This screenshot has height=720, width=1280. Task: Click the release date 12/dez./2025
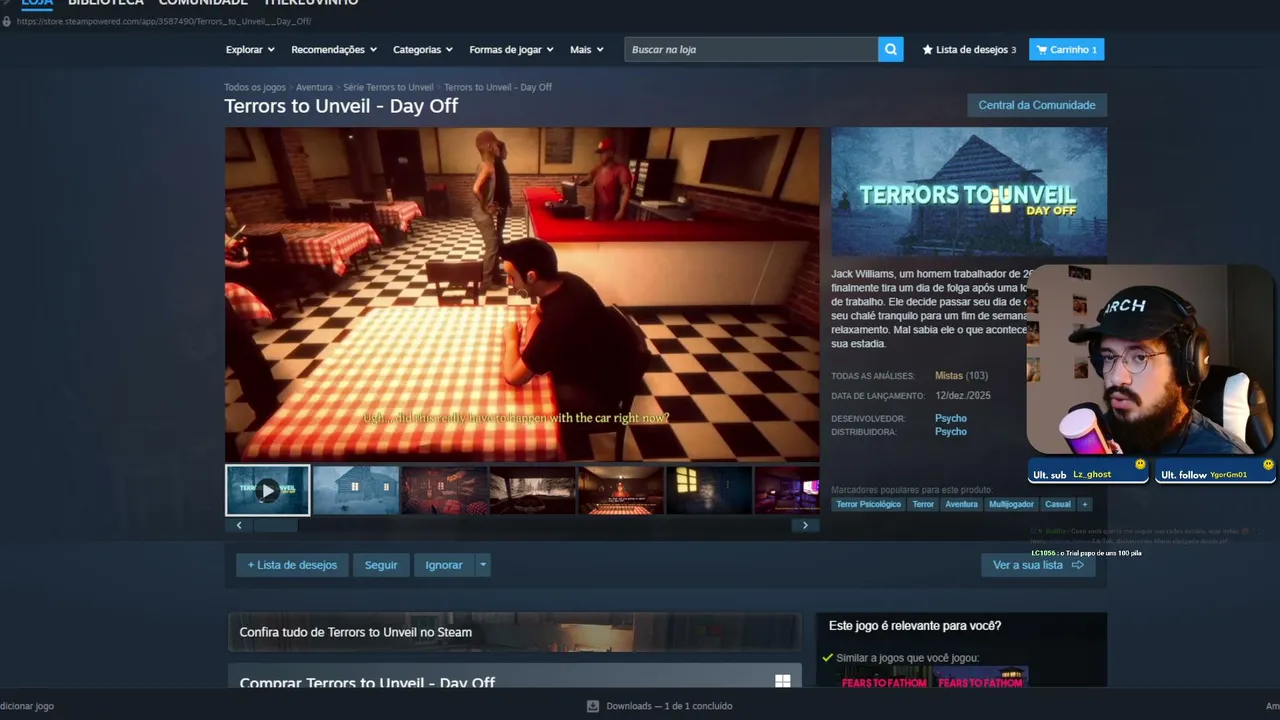963,396
